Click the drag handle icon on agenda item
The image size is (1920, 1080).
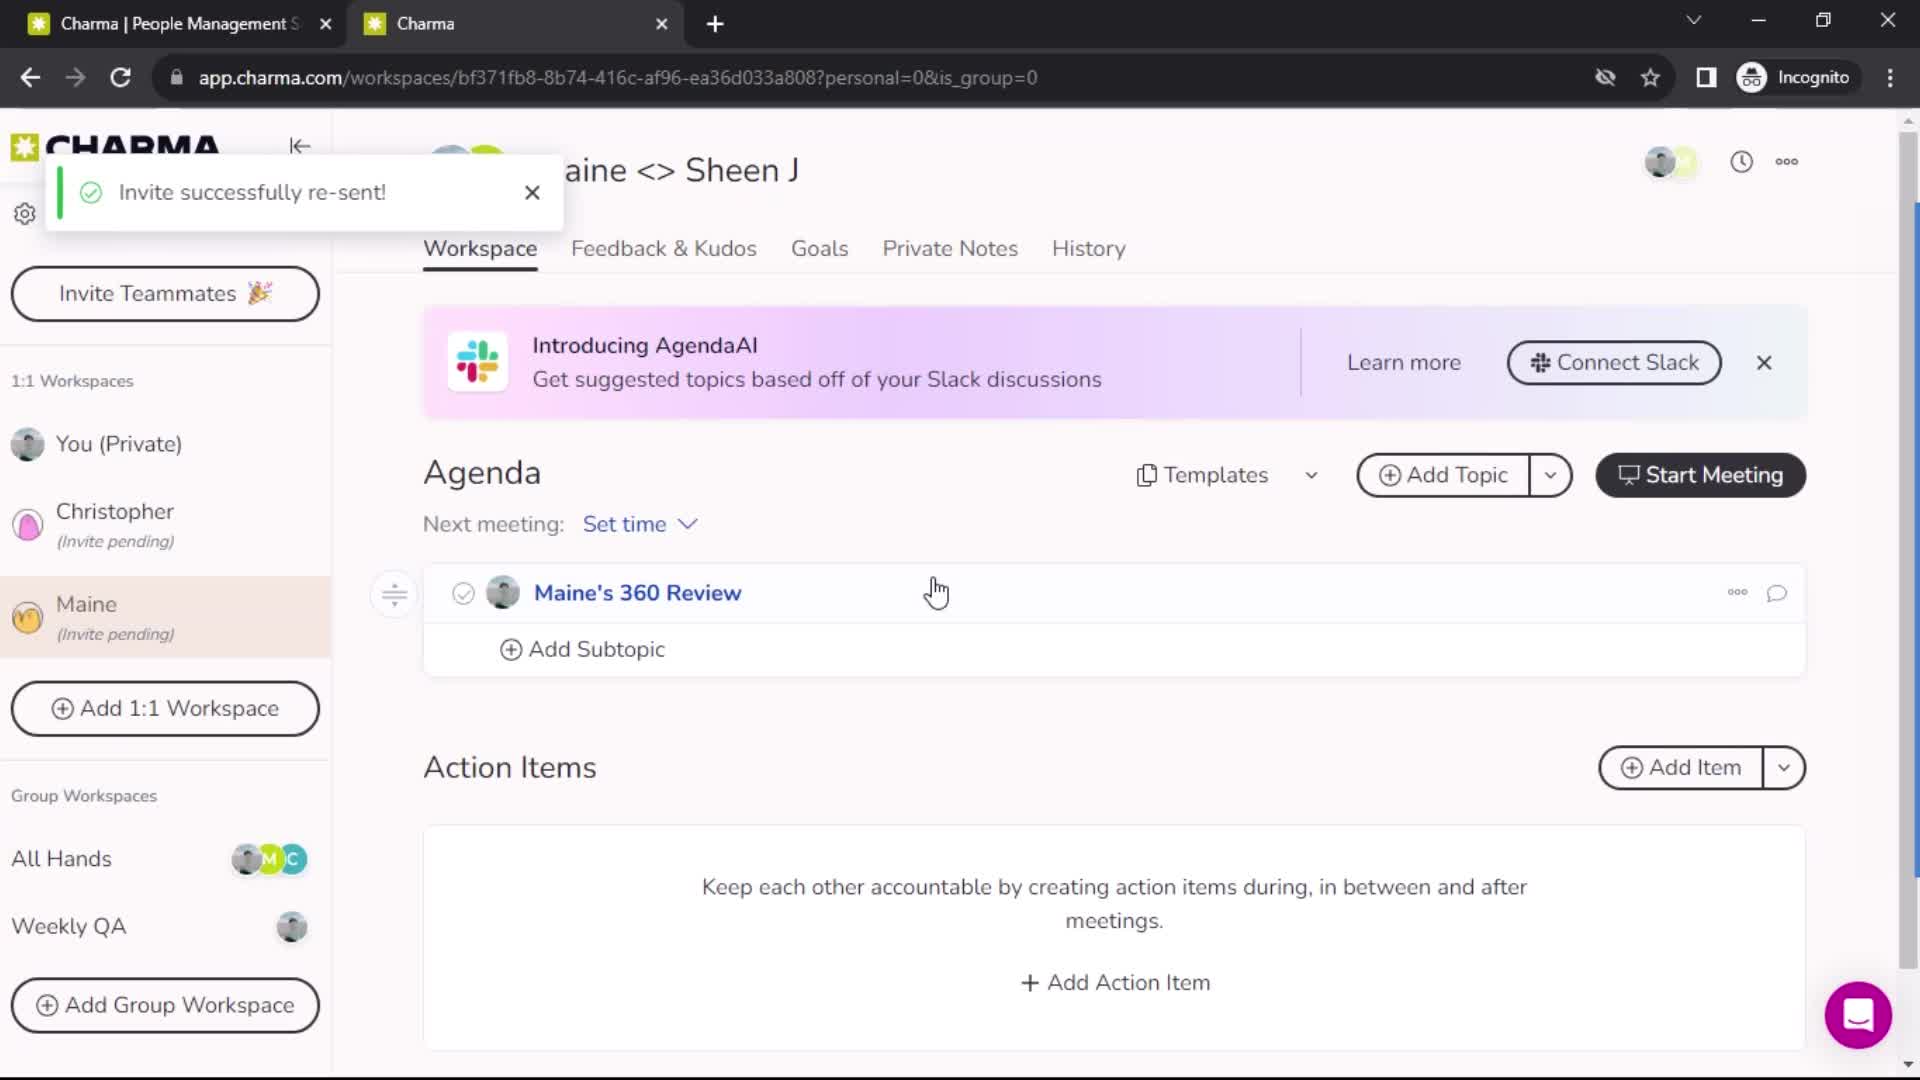point(396,592)
